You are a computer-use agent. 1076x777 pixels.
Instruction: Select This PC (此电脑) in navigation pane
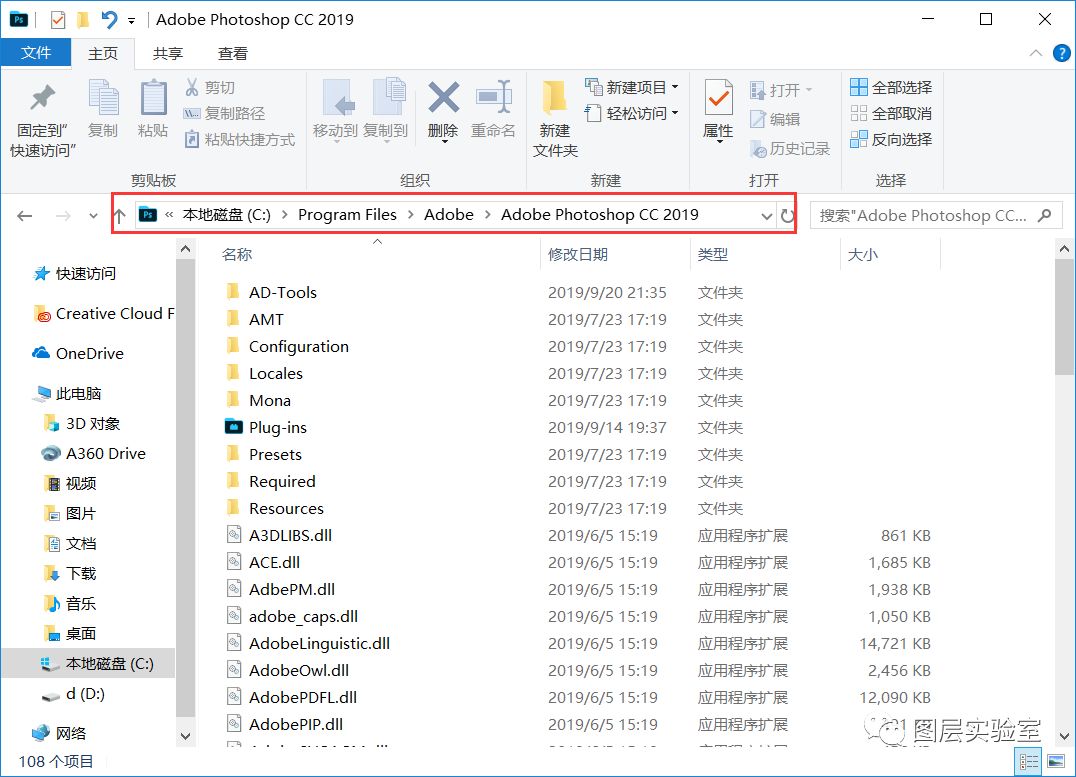tap(68, 393)
